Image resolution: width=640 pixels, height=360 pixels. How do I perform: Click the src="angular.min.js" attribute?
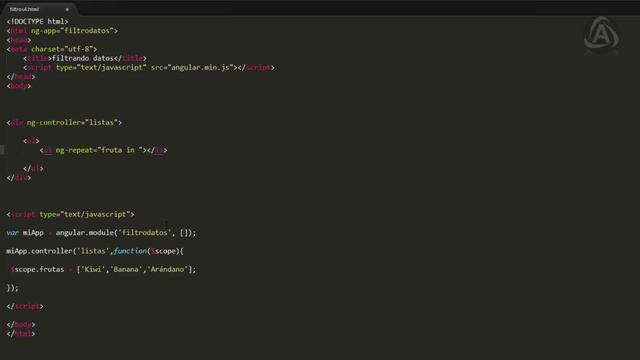(192, 68)
